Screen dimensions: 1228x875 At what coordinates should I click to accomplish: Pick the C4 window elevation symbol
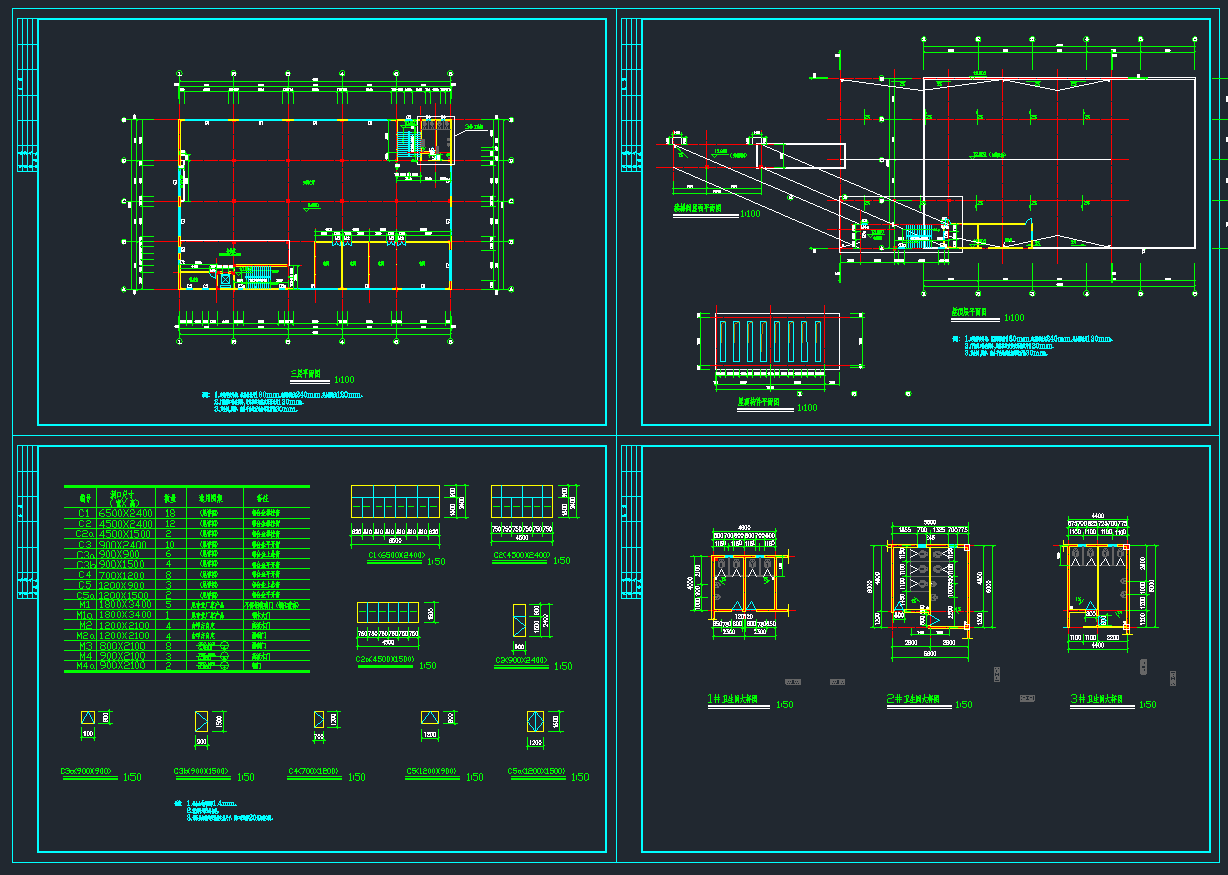click(x=319, y=719)
